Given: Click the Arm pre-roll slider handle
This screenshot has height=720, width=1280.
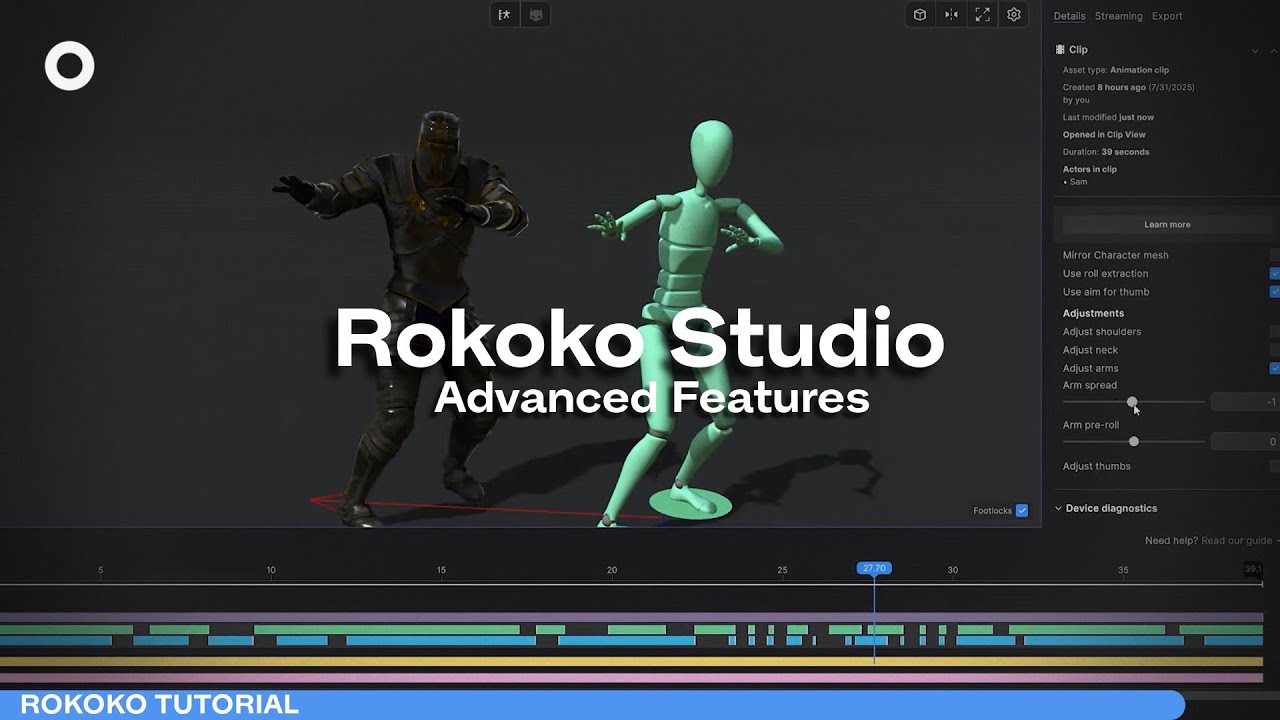Looking at the screenshot, I should pyautogui.click(x=1133, y=441).
